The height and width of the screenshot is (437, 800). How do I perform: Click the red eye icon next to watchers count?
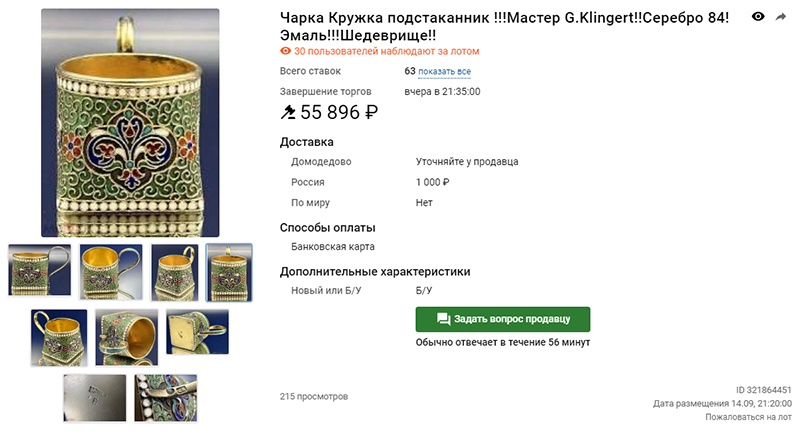285,51
